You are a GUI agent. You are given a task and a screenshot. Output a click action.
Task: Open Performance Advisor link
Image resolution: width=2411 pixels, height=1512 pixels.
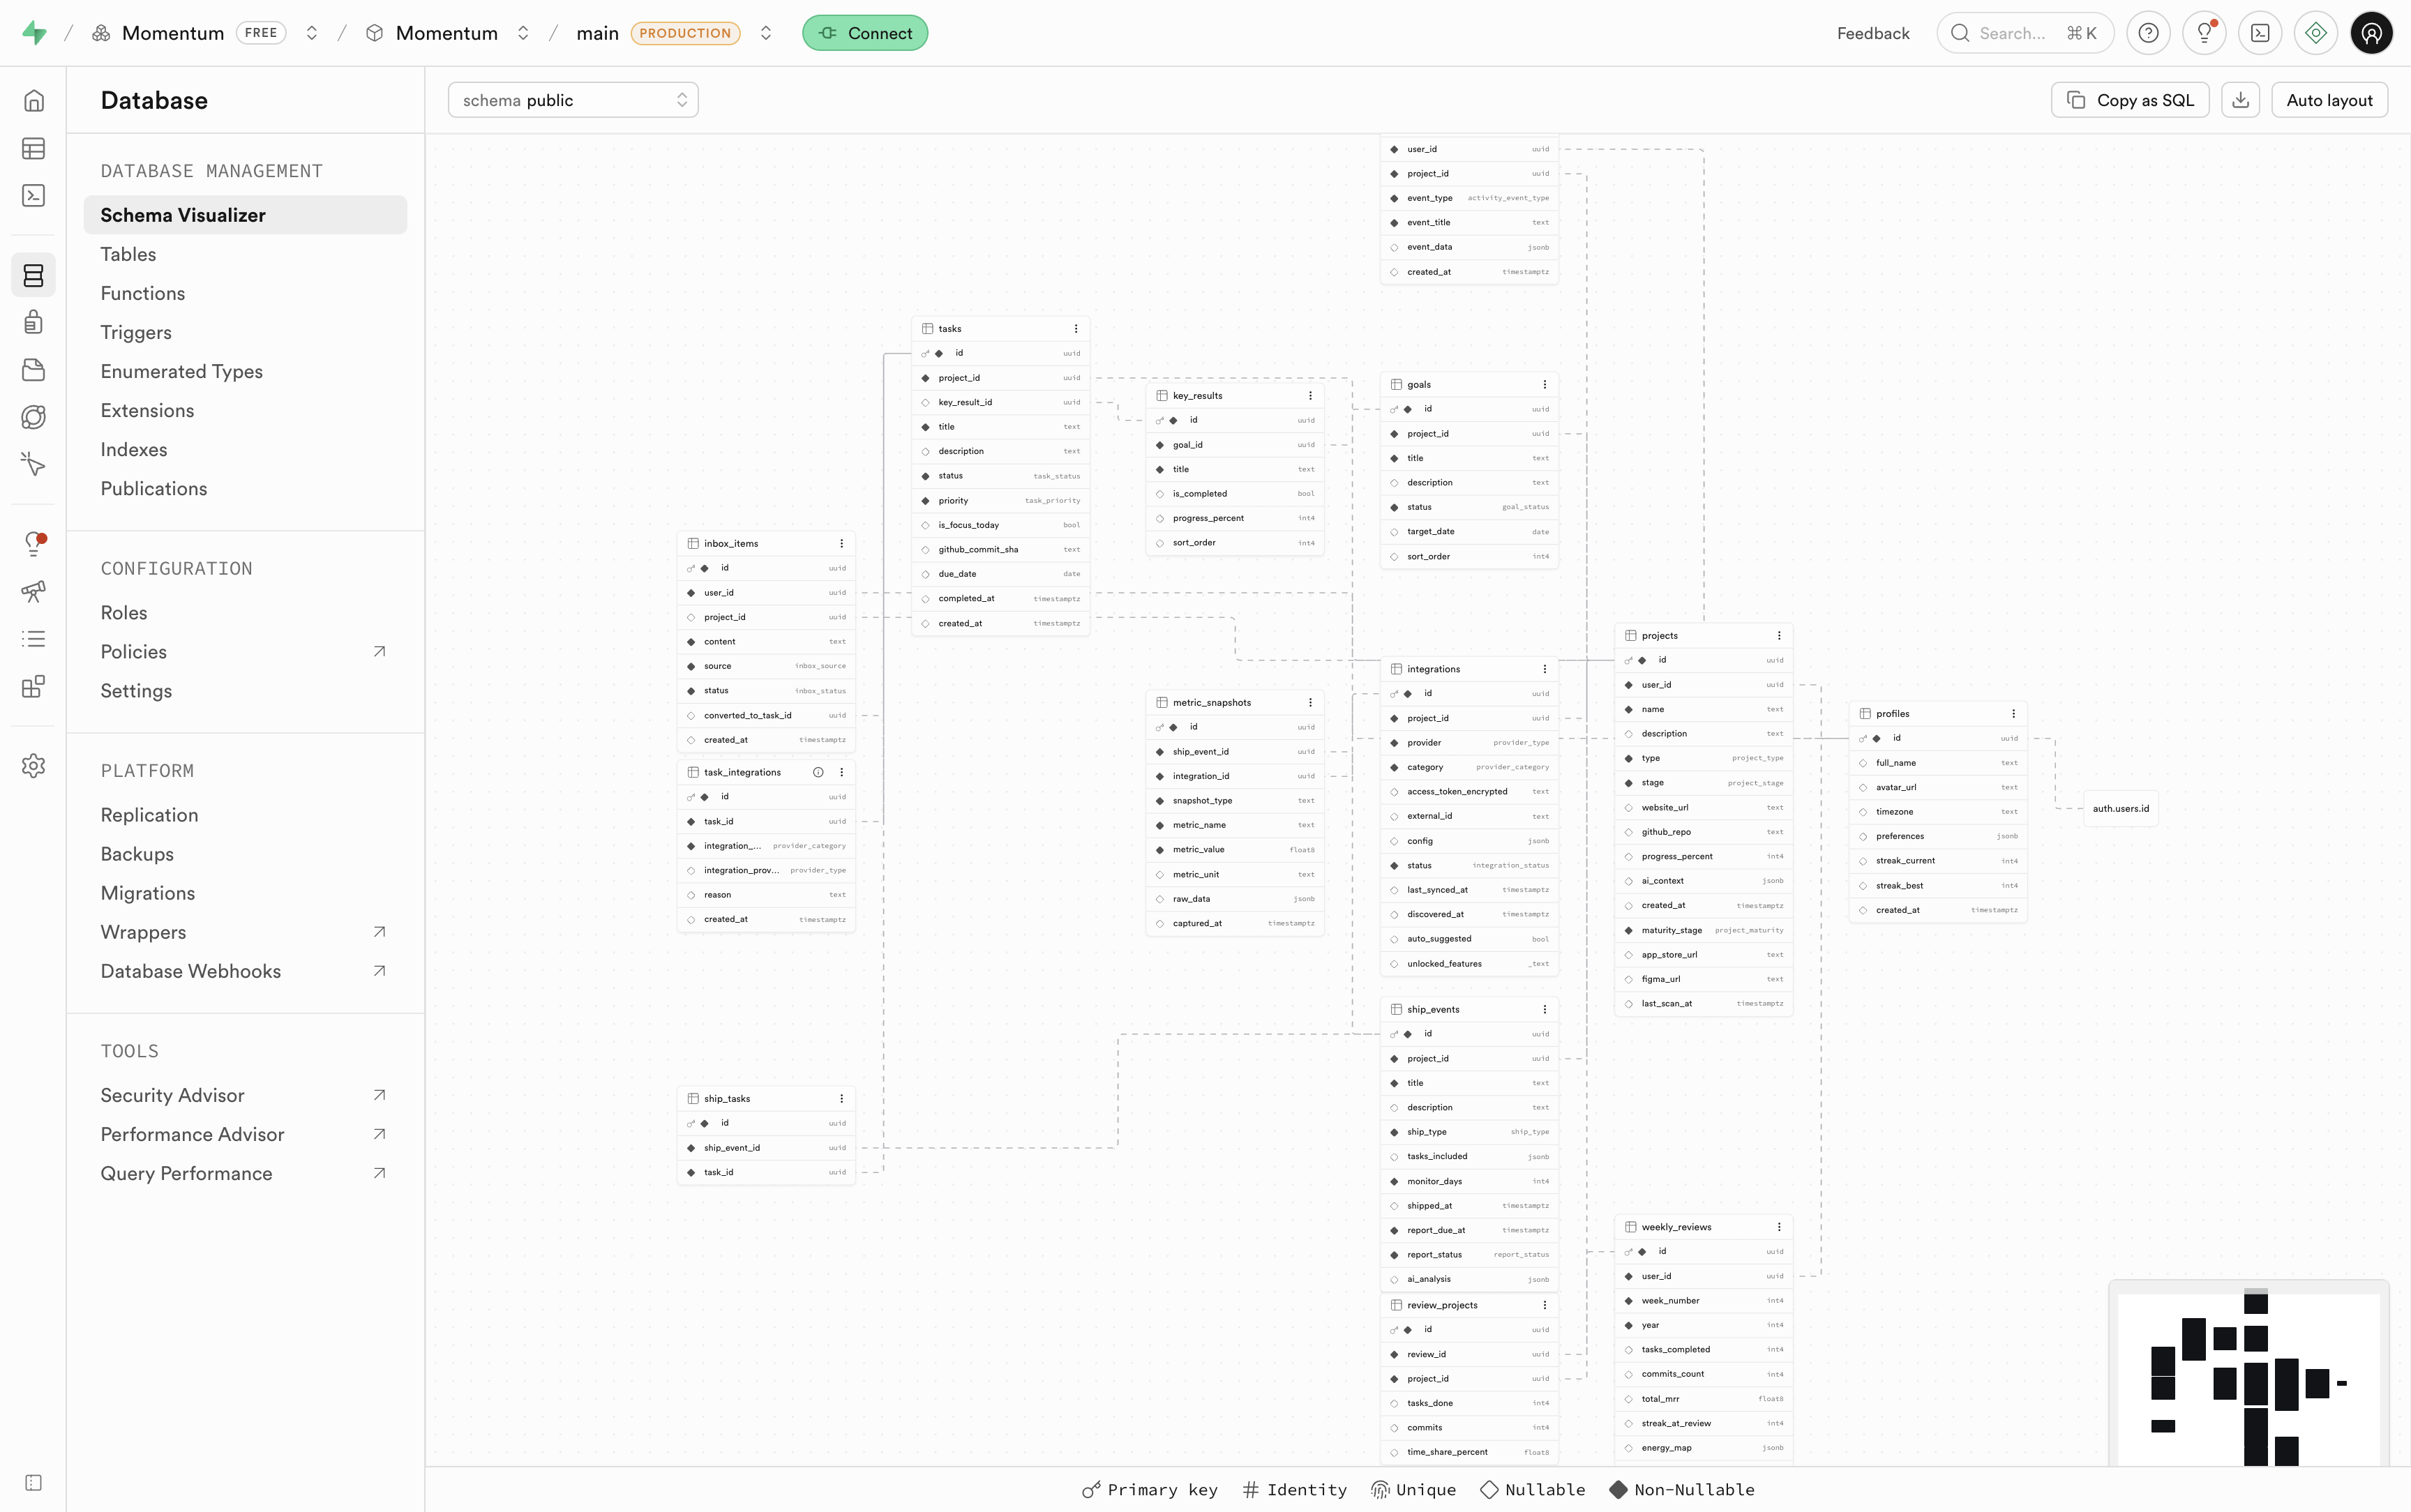point(245,1134)
